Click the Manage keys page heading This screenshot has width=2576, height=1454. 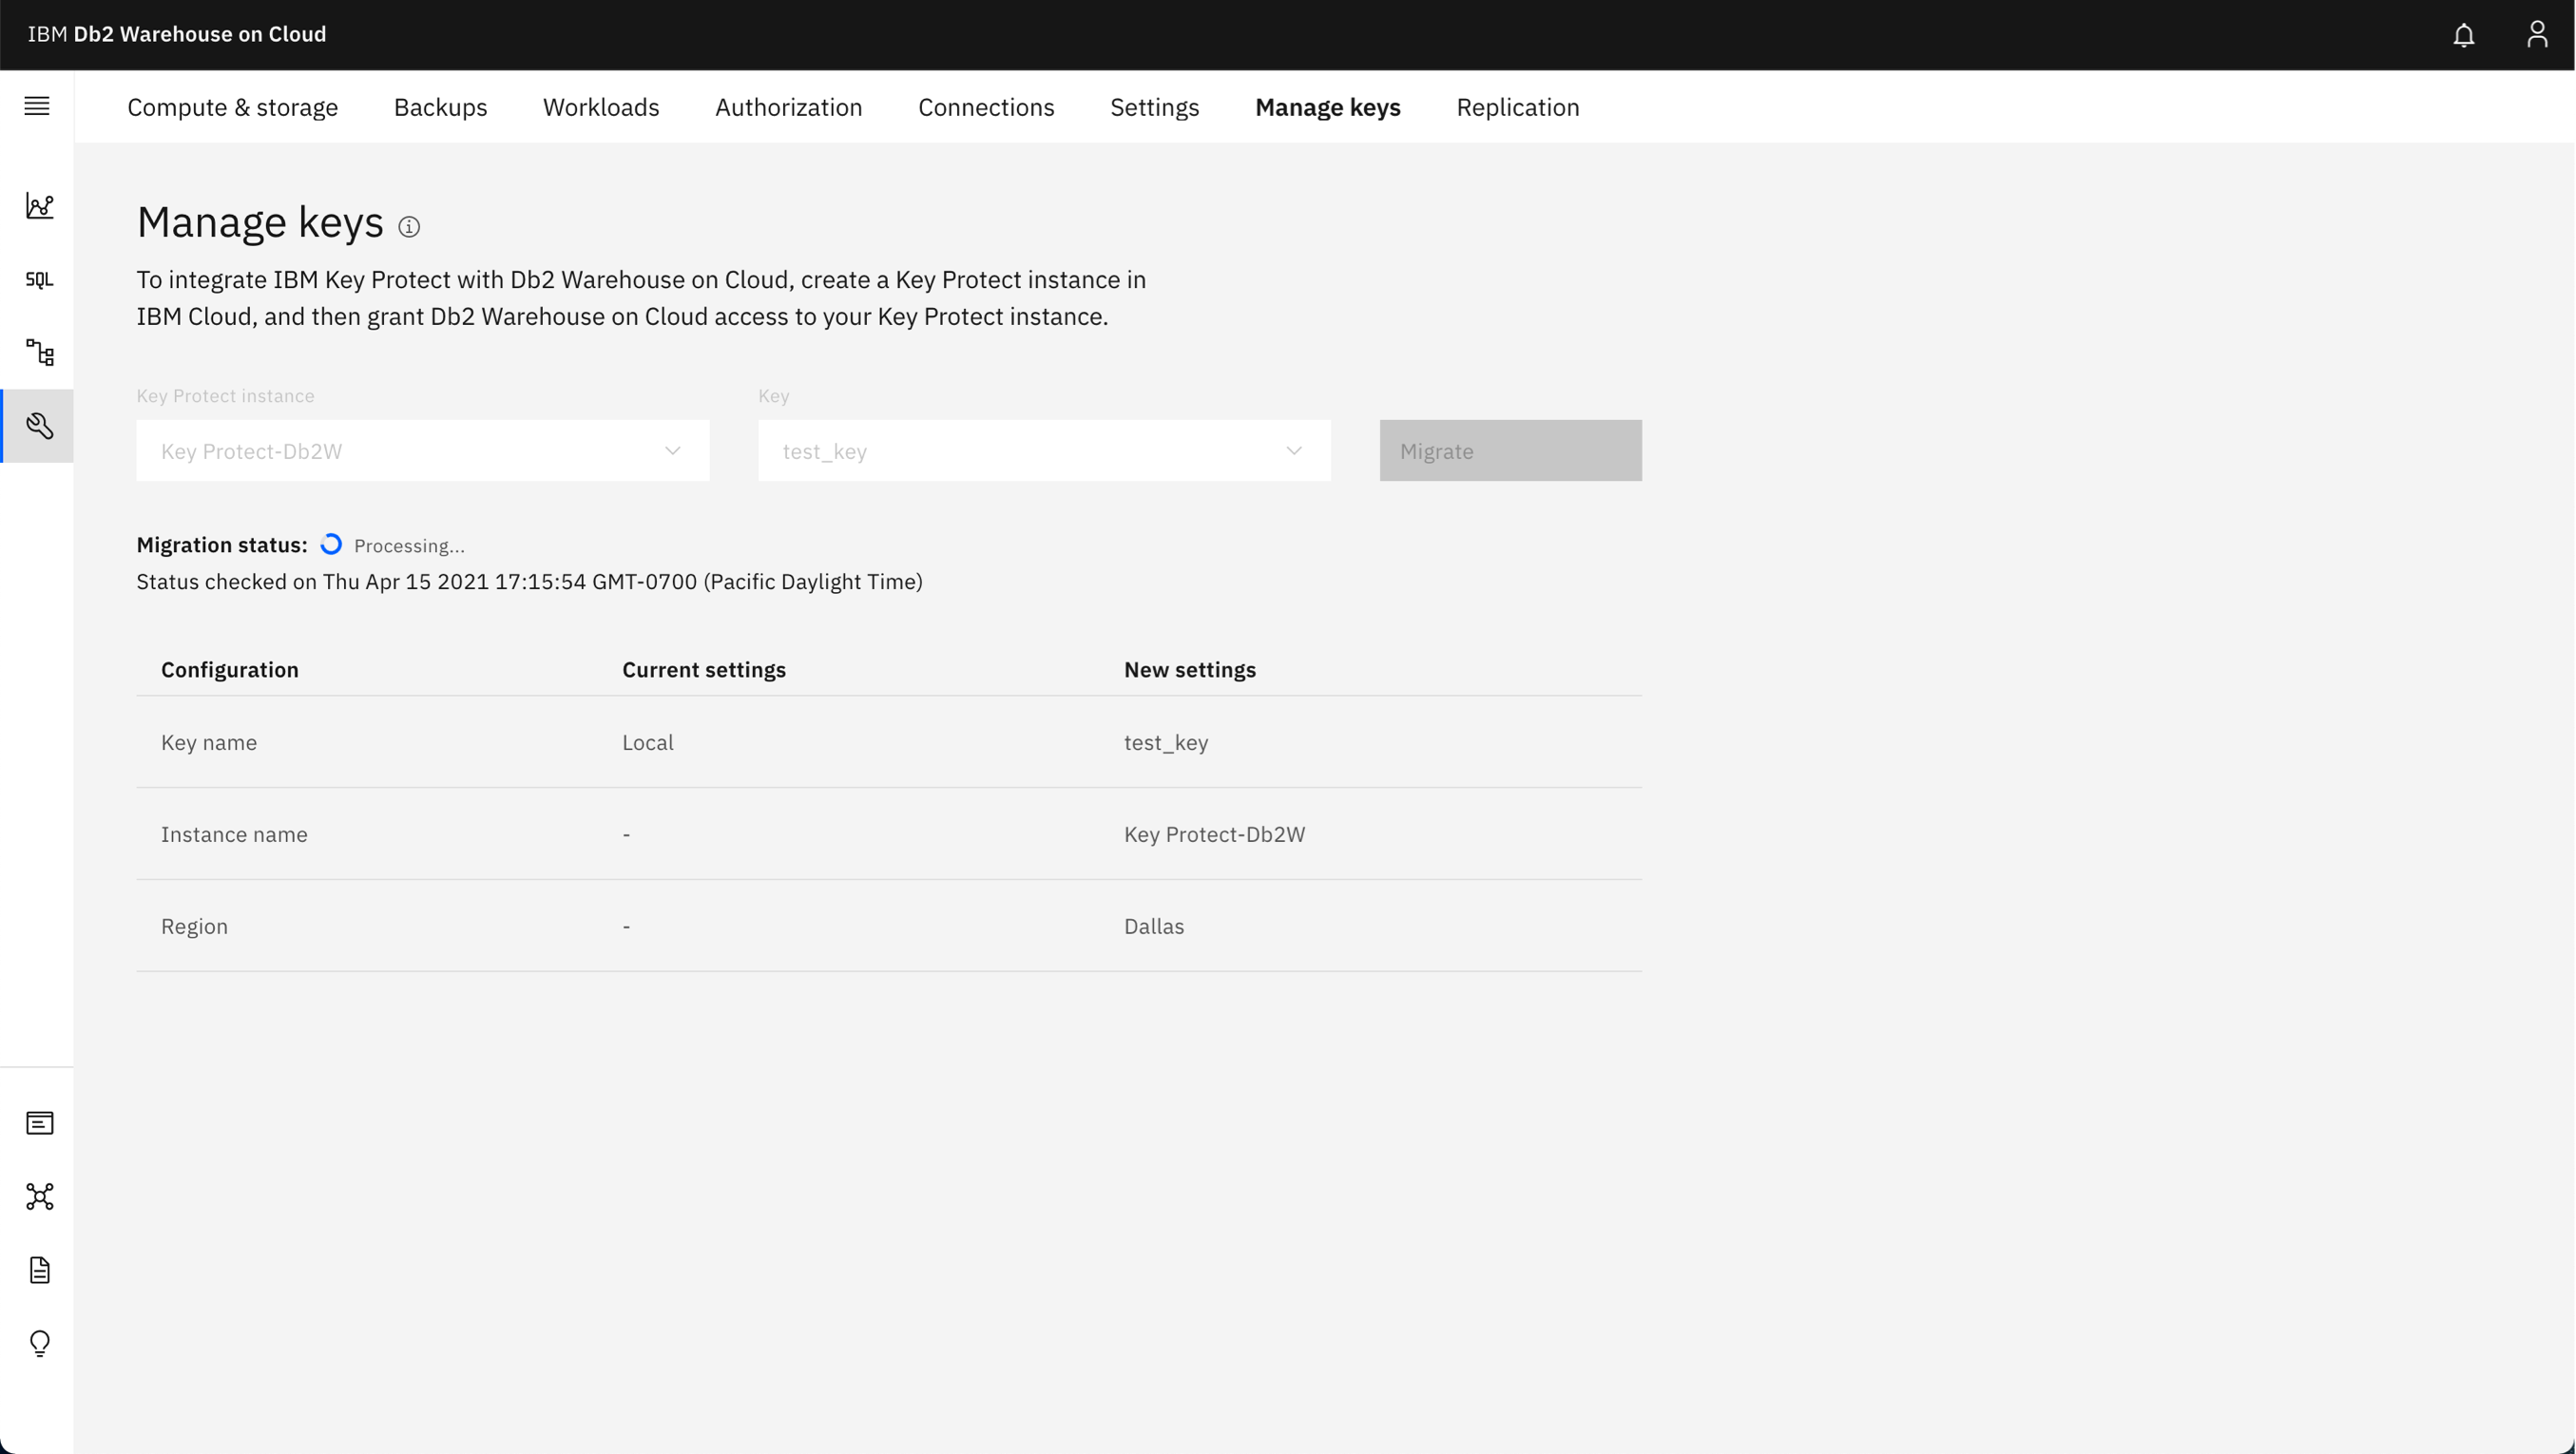260,222
